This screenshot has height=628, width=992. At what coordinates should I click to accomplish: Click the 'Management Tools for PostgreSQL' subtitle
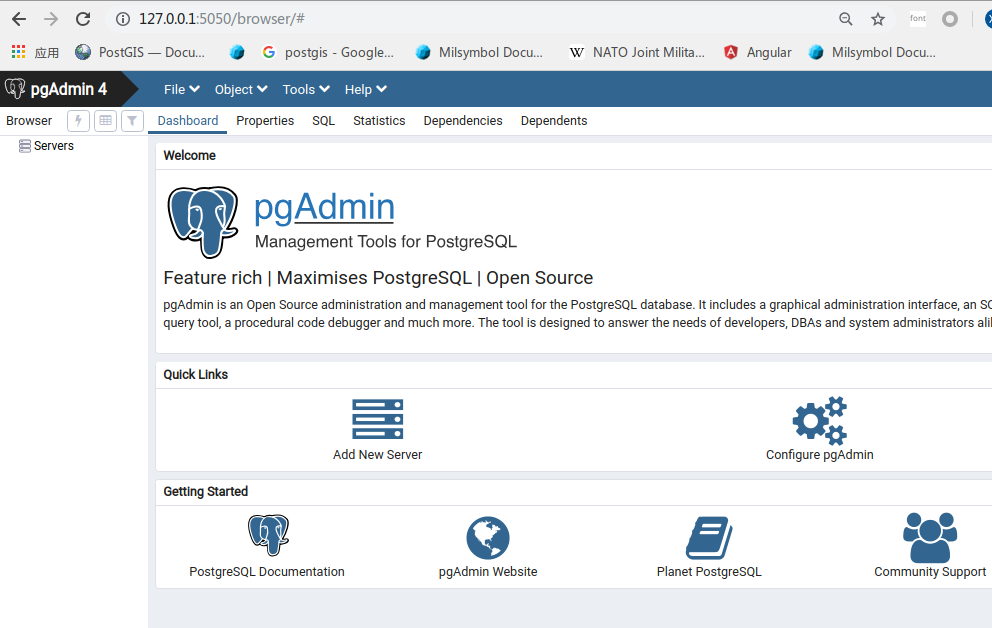pos(386,242)
